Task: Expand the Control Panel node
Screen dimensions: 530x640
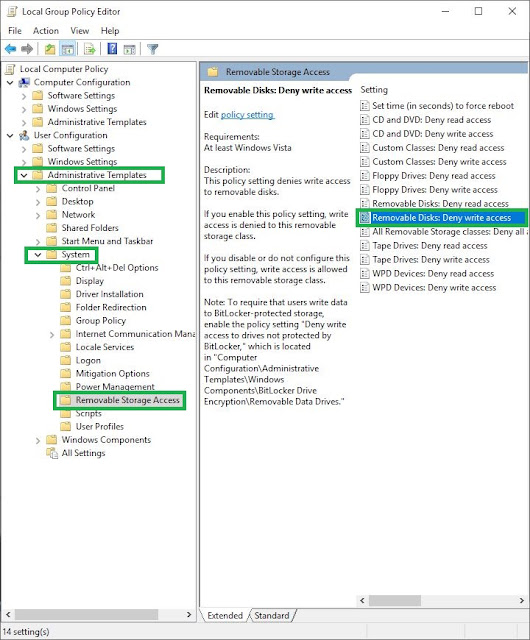Action: [x=38, y=189]
